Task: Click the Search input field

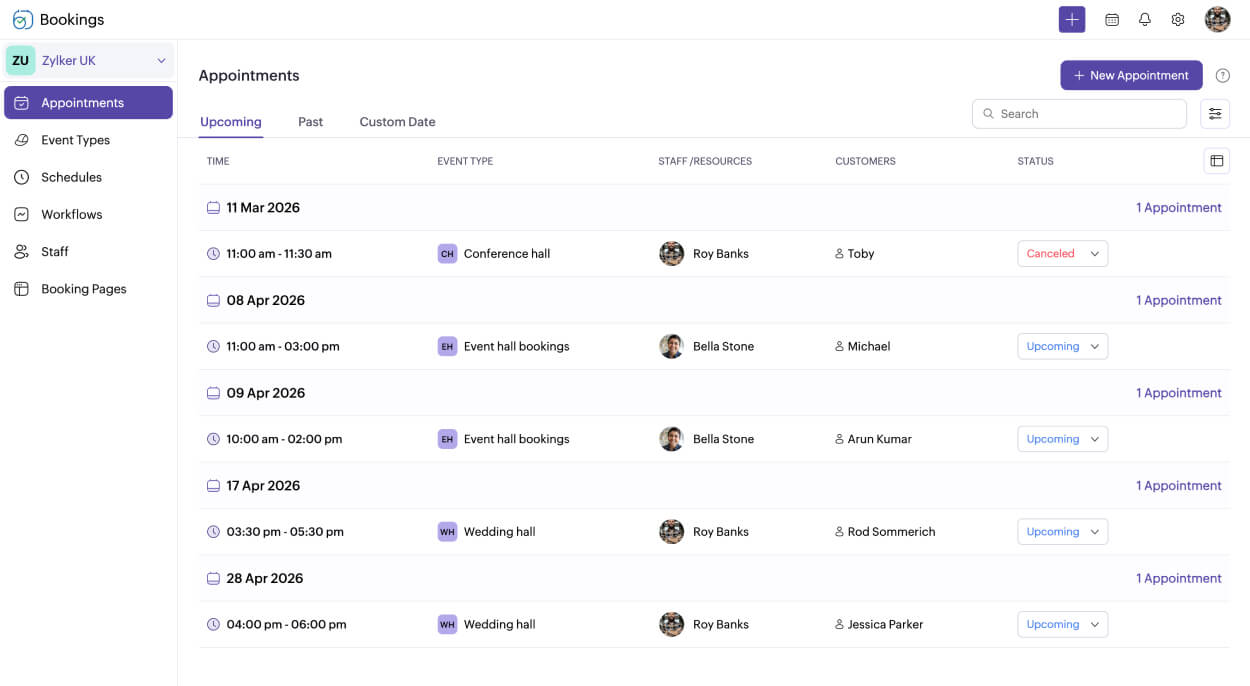Action: (x=1079, y=113)
